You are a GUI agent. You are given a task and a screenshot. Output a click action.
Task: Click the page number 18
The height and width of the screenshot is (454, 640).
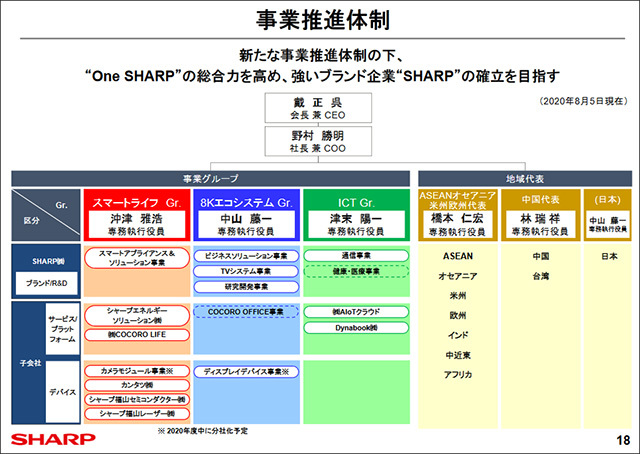pyautogui.click(x=623, y=441)
